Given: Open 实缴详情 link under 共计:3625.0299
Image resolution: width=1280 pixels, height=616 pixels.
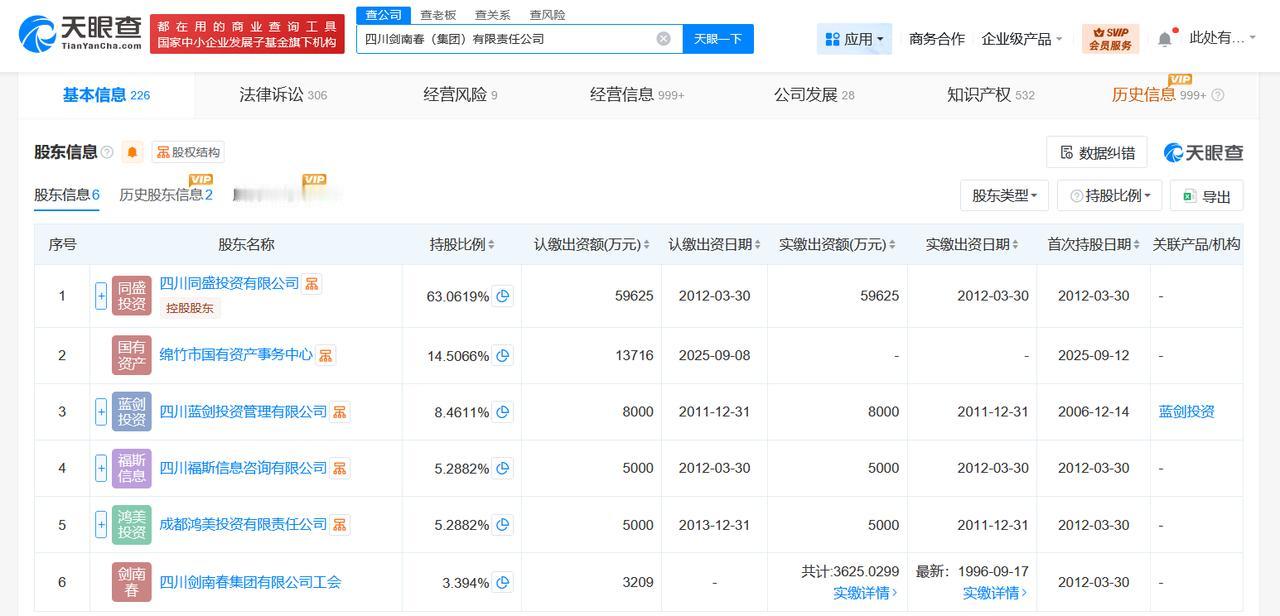Looking at the screenshot, I should [x=865, y=593].
